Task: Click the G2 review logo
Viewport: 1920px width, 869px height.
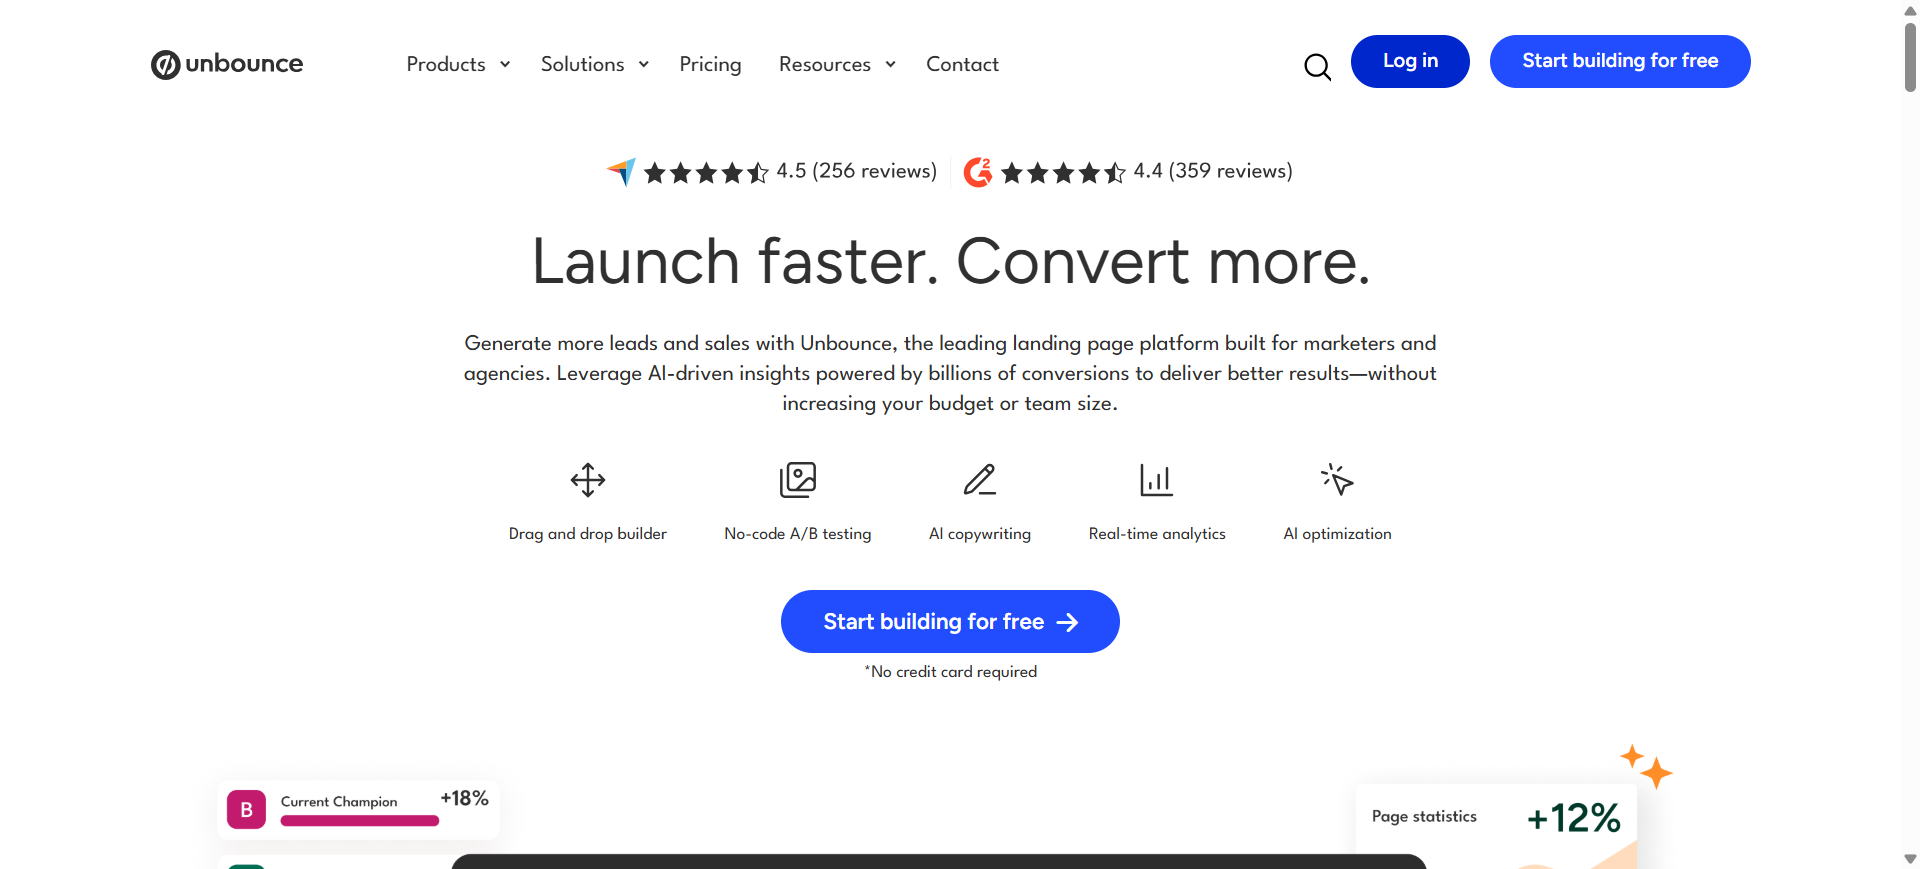Action: coord(977,172)
